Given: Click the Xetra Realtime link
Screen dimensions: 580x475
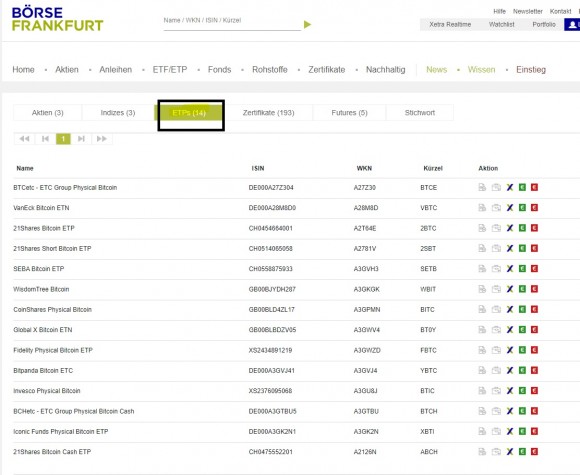Looking at the screenshot, I should pyautogui.click(x=450, y=24).
